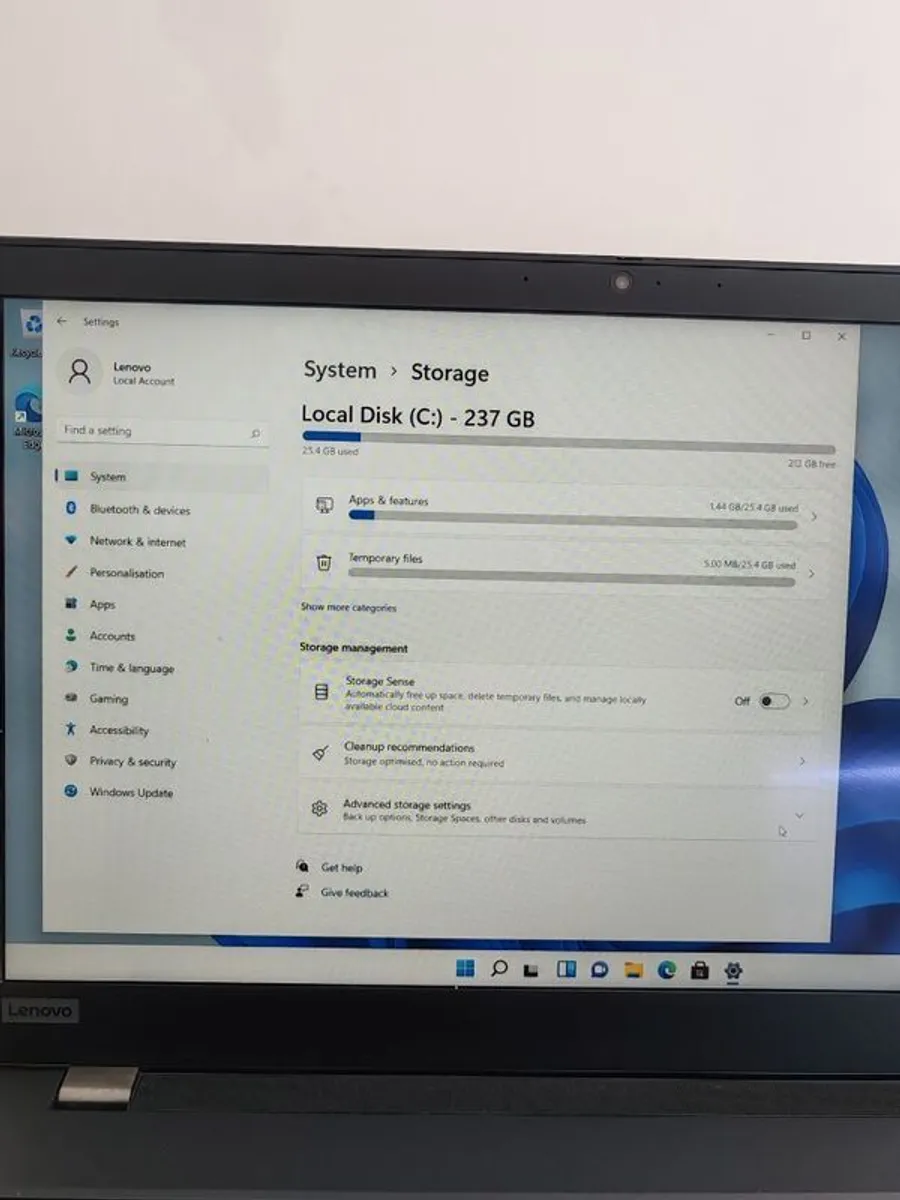Click the Settings gear on taskbar

pos(734,970)
